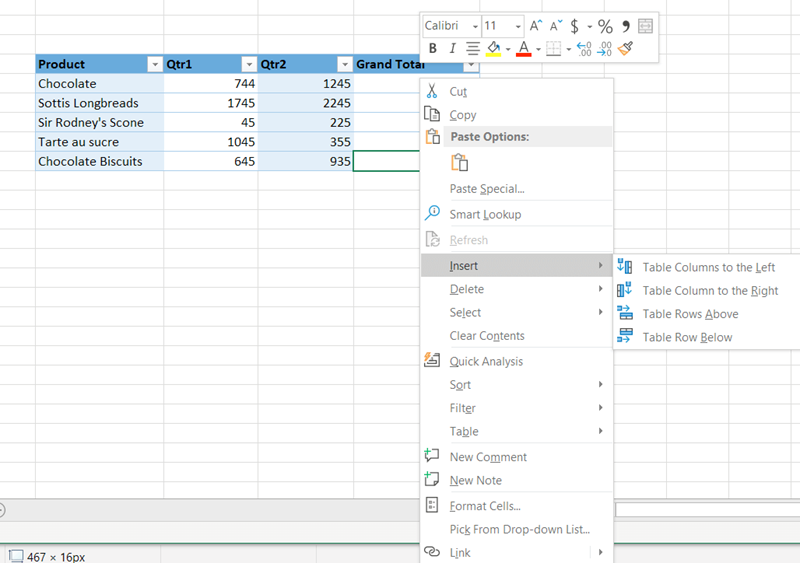Screen dimensions: 800x563
Task: Expand the Table submenu
Action: pos(516,431)
